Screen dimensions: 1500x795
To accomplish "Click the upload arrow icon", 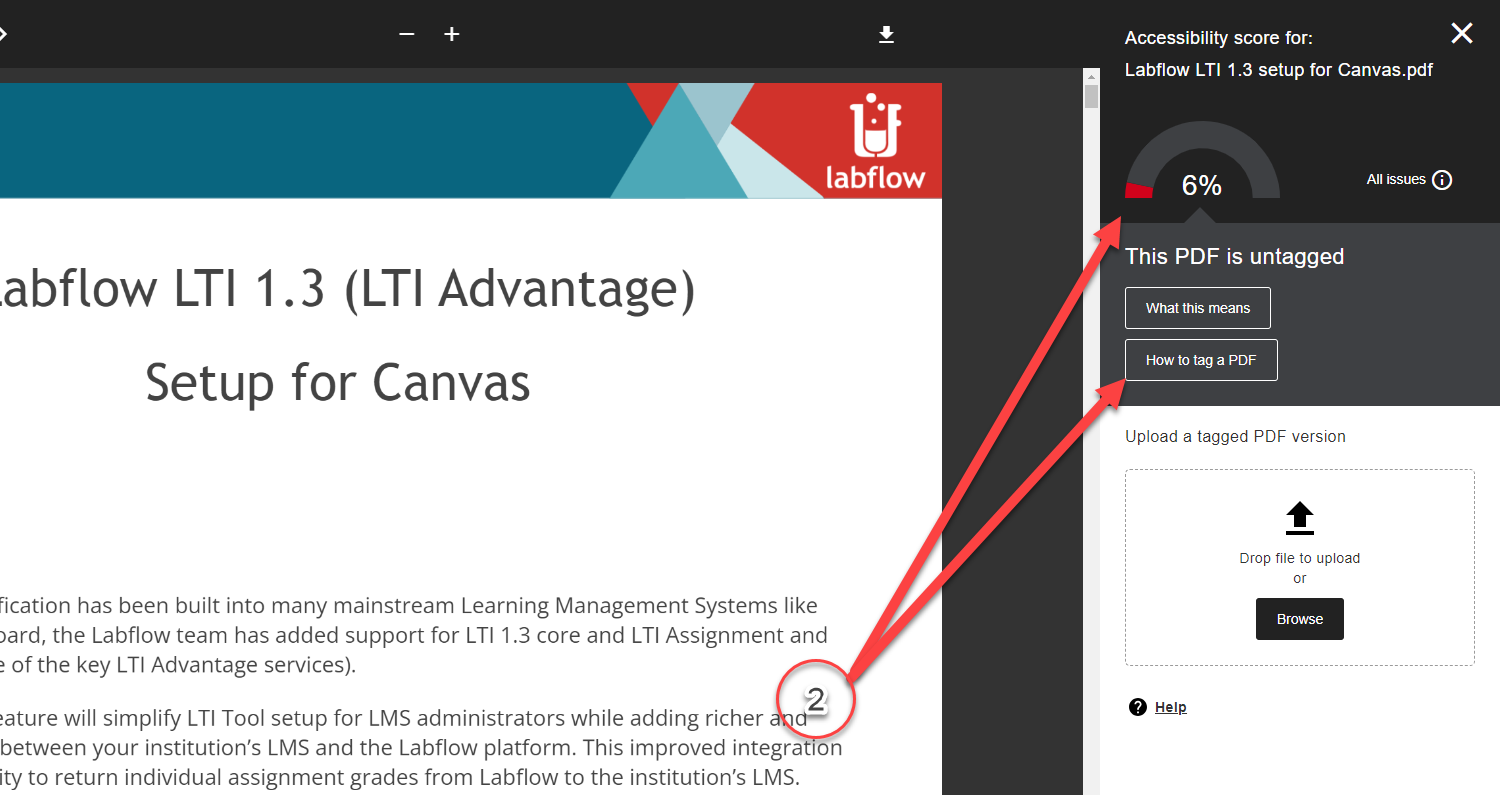I will 1299,517.
